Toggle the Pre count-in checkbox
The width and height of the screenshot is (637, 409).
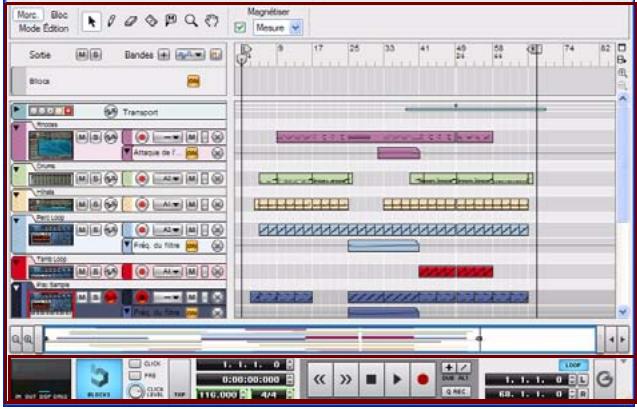135,376
